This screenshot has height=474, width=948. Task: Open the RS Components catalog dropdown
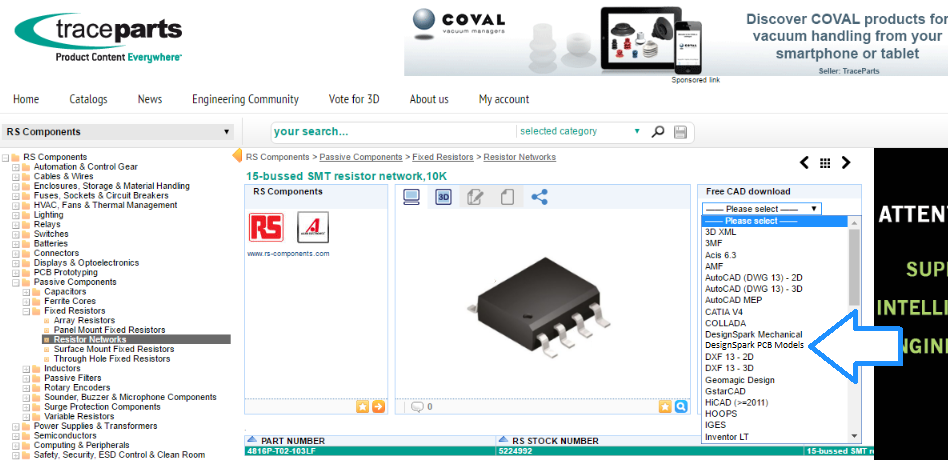tap(118, 132)
